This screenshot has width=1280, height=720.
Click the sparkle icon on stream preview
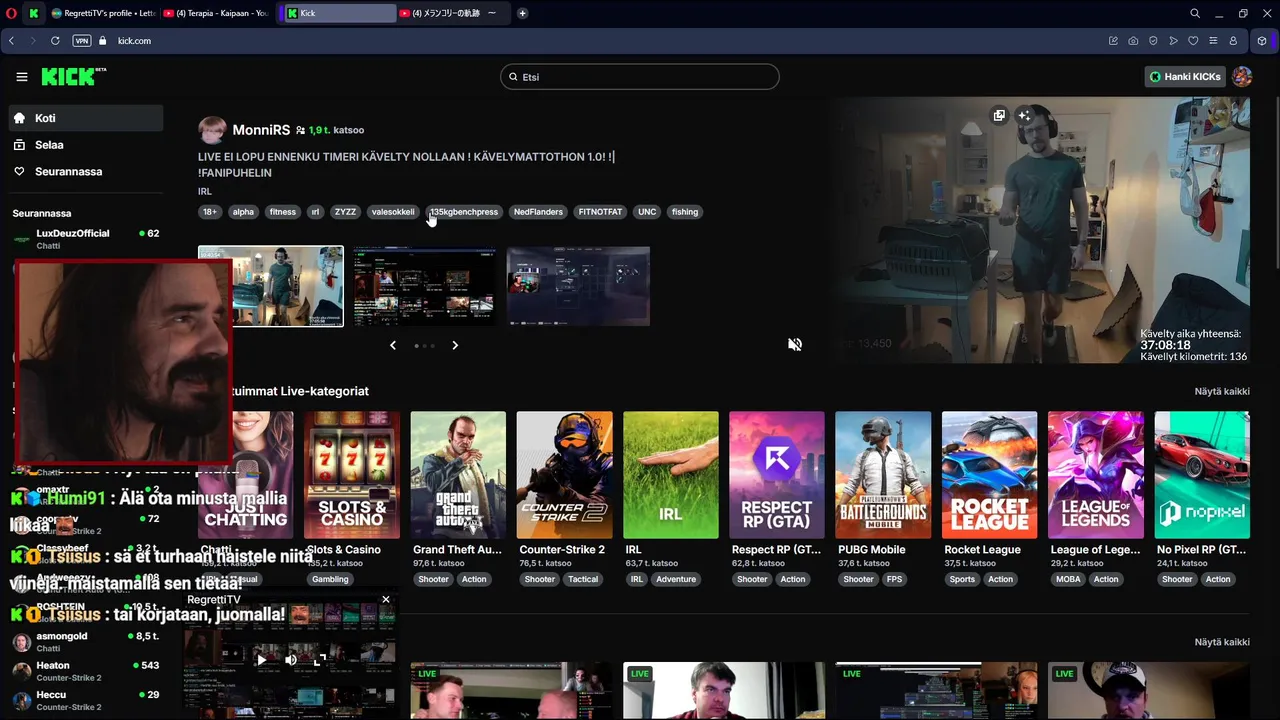pos(1024,116)
